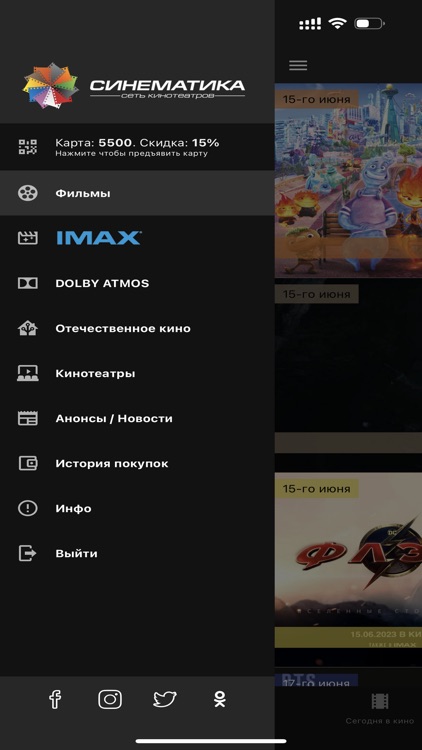Click the Wi-Fi status icon
Image resolution: width=422 pixels, height=750 pixels.
[337, 23]
